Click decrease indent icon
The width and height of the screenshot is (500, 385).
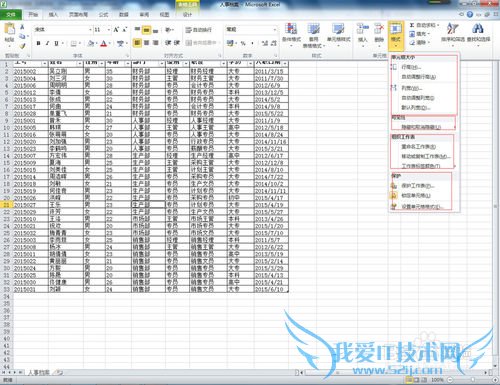(x=168, y=43)
